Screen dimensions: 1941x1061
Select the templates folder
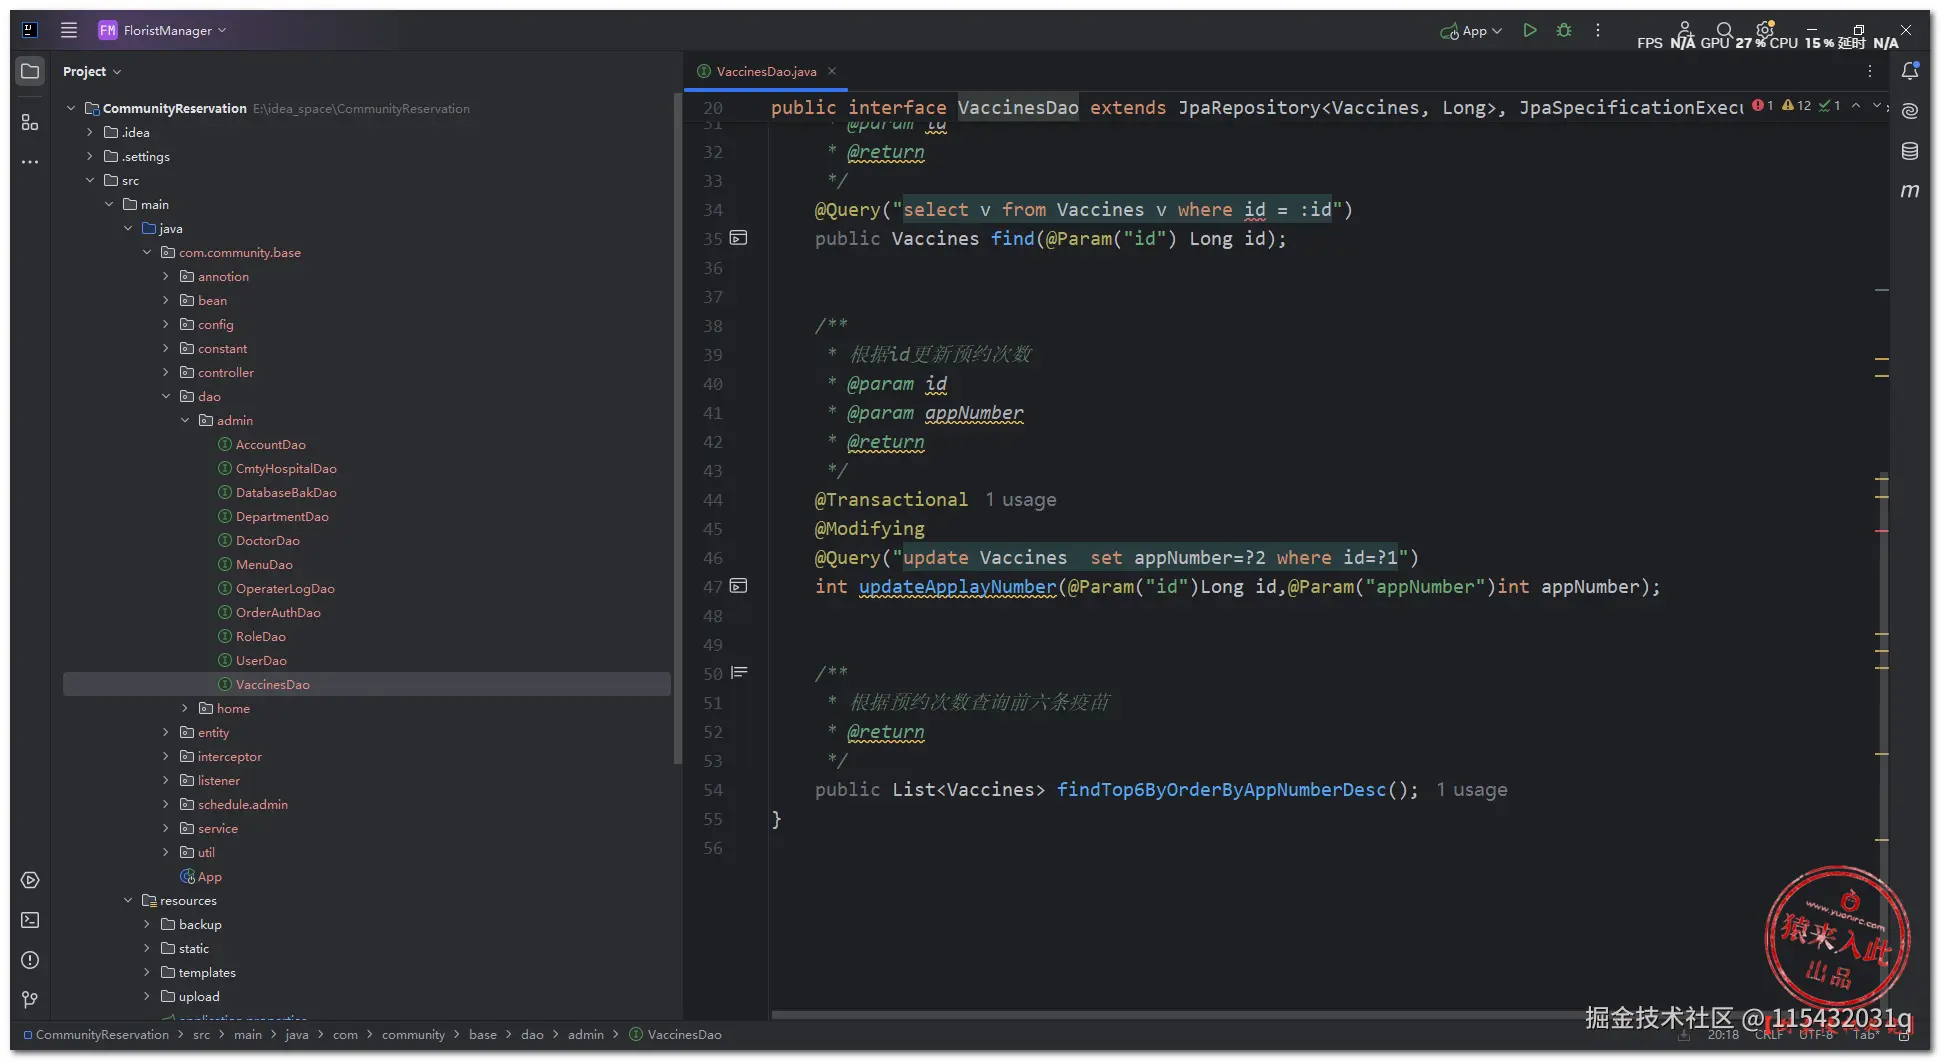(x=207, y=972)
